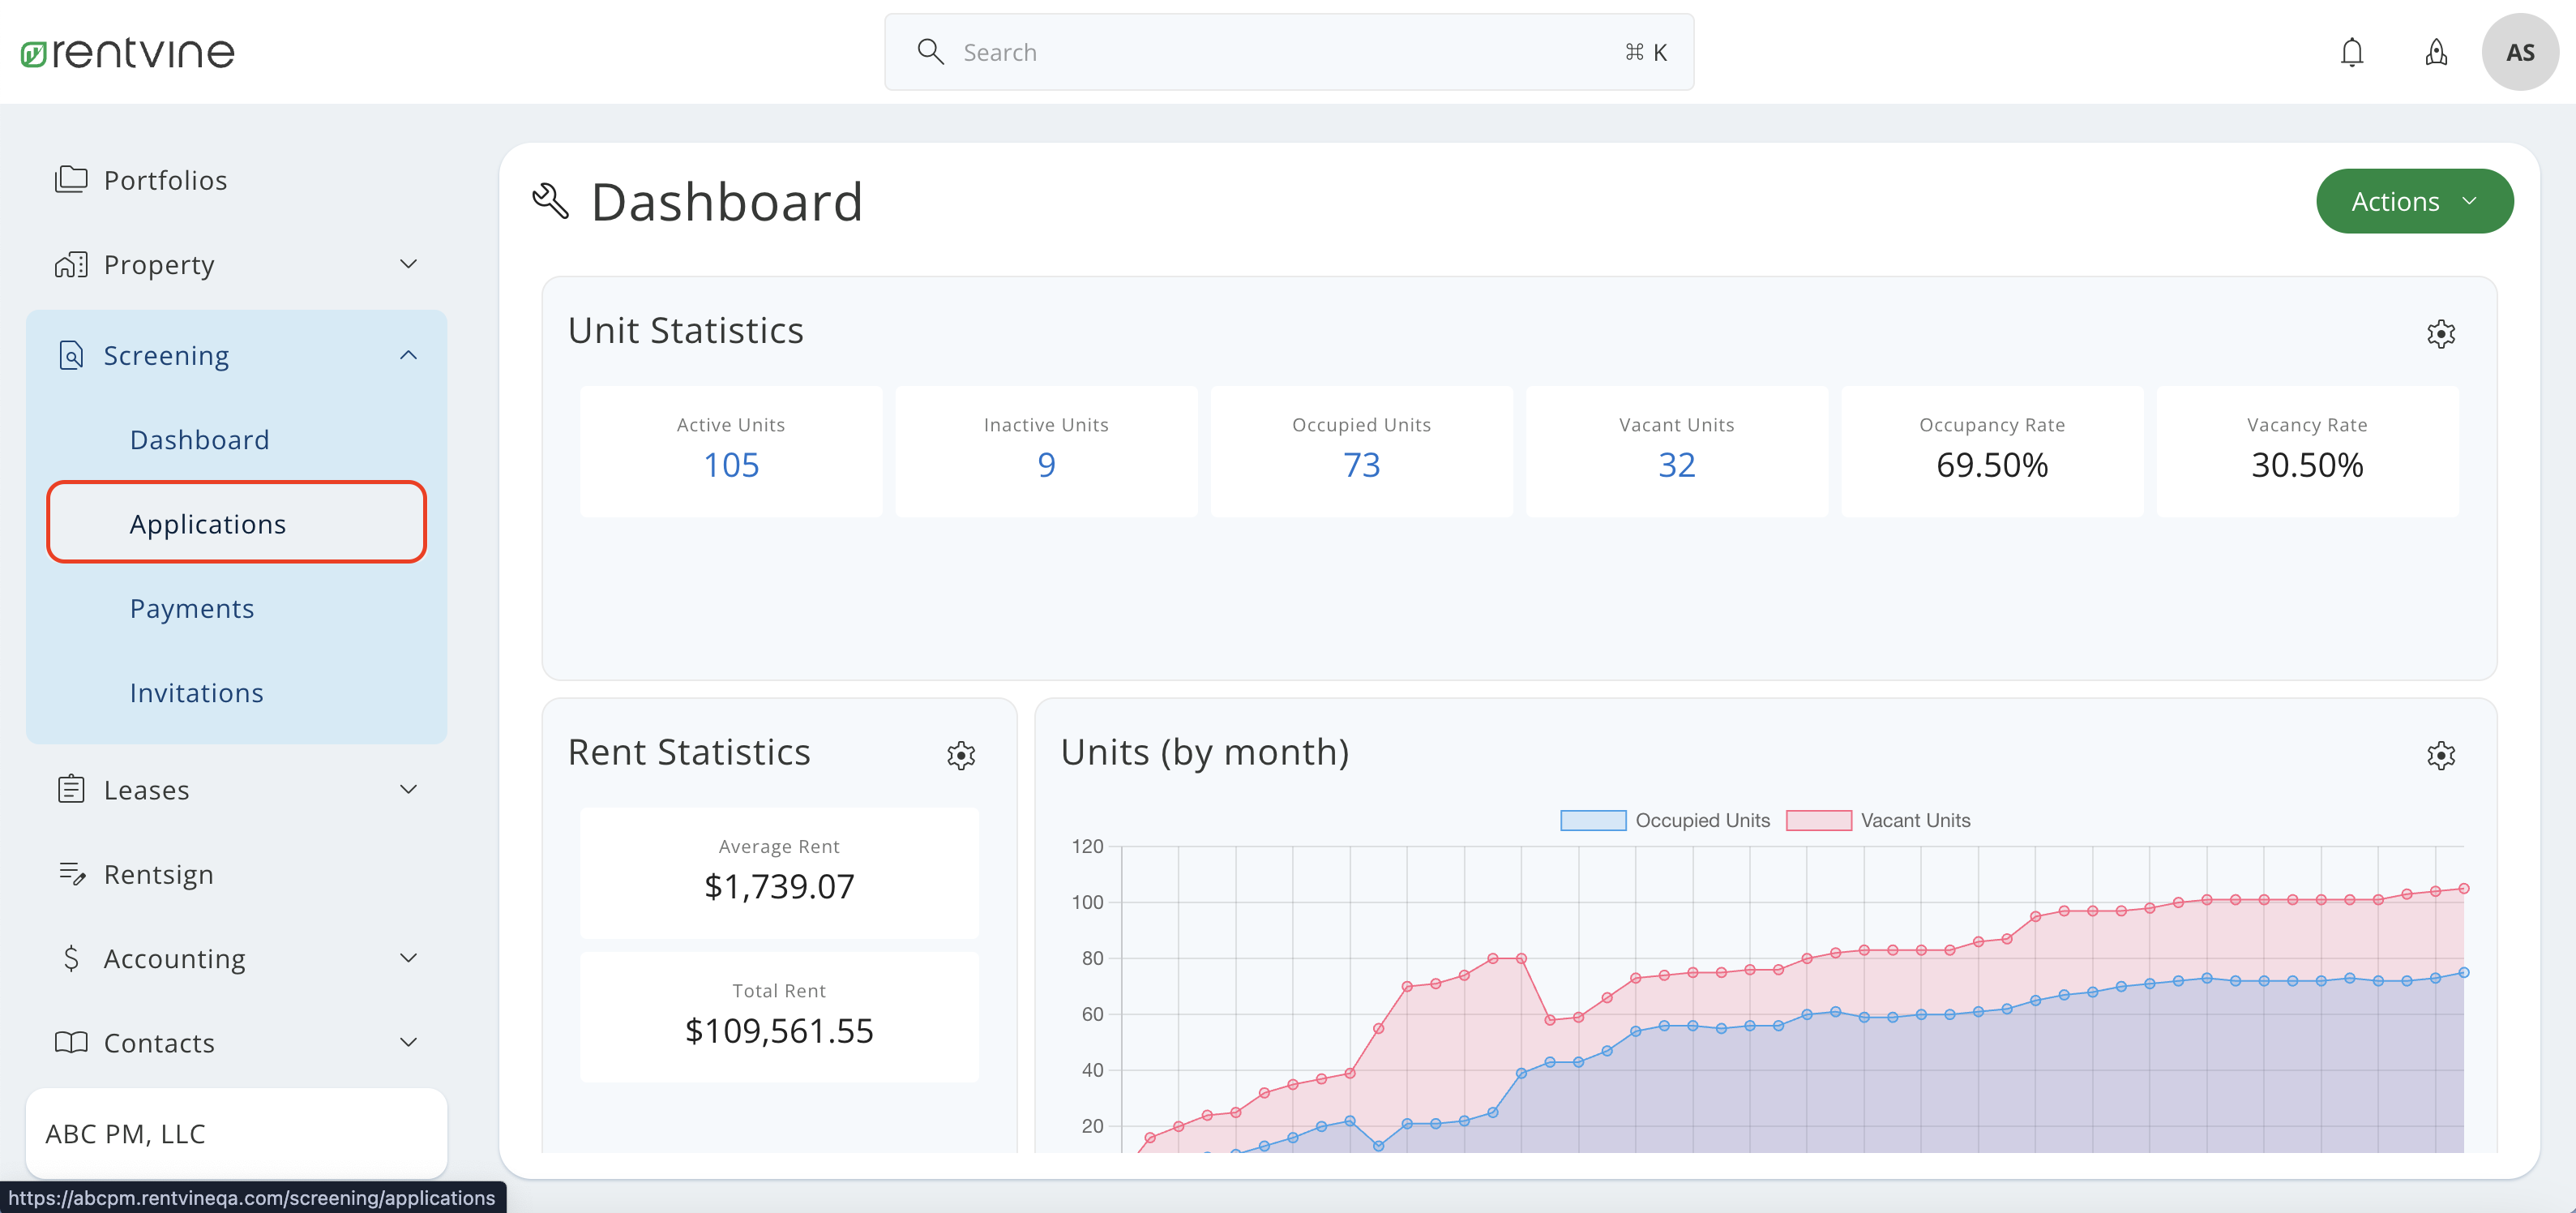The image size is (2576, 1213).
Task: Open Payments under Screening
Action: pyautogui.click(x=192, y=608)
